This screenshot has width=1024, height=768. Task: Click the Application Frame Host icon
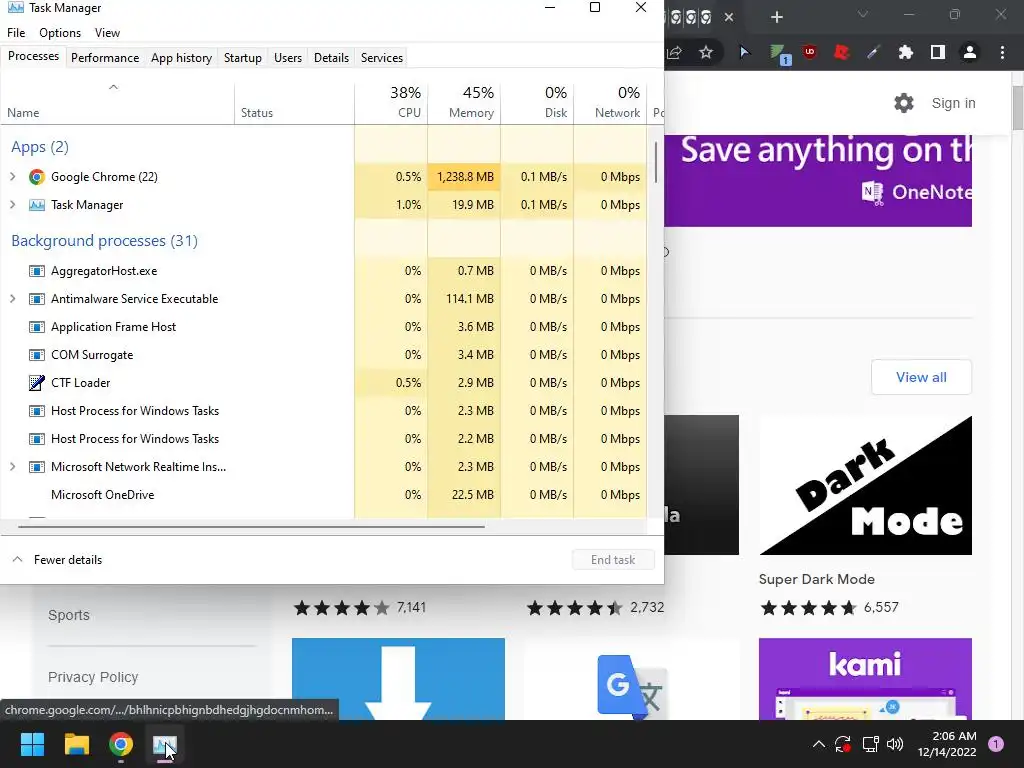[x=37, y=327]
